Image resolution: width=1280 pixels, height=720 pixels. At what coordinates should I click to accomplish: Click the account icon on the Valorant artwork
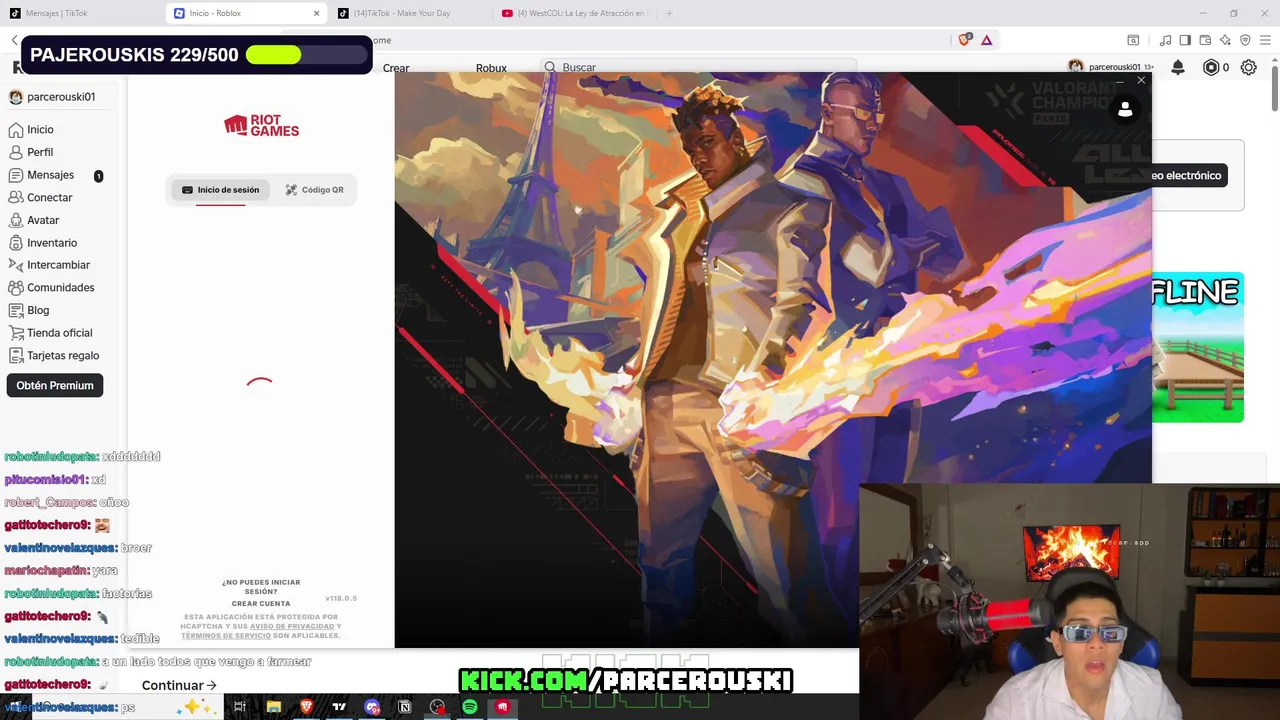(1125, 110)
